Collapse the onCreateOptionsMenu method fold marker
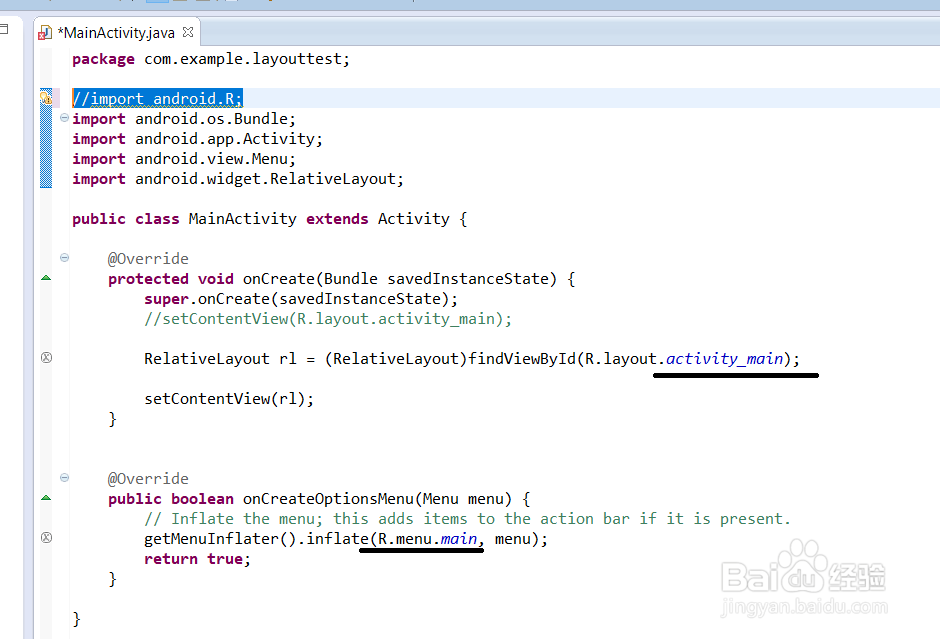940x639 pixels. (x=64, y=478)
